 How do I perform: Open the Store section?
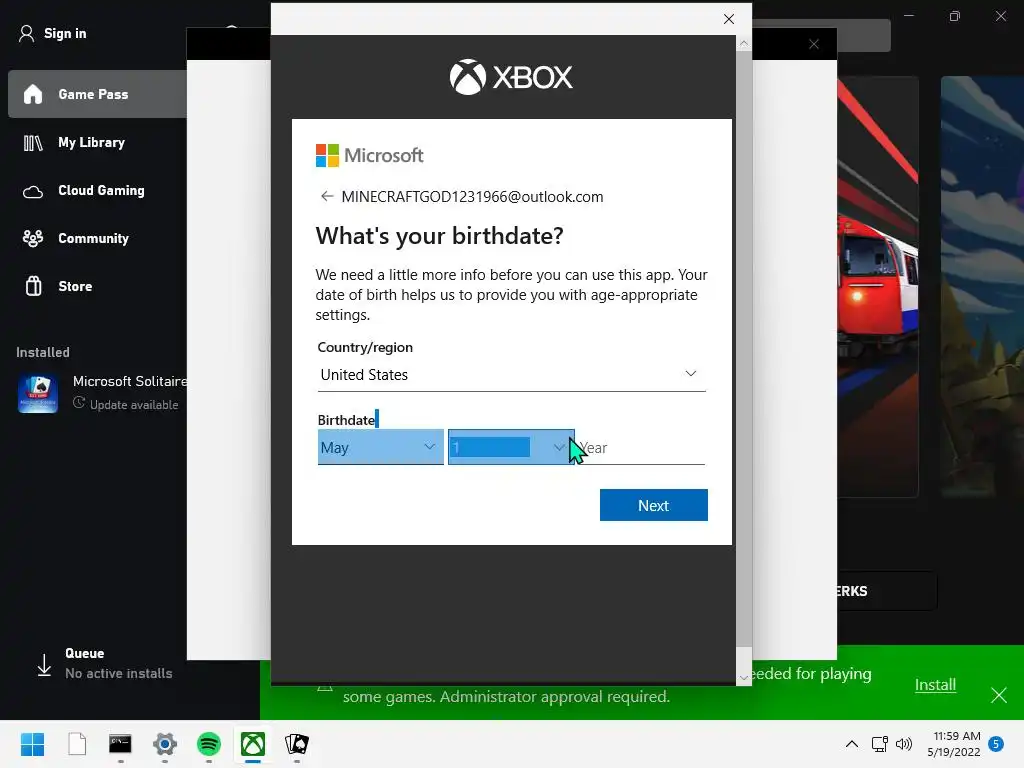pos(75,286)
